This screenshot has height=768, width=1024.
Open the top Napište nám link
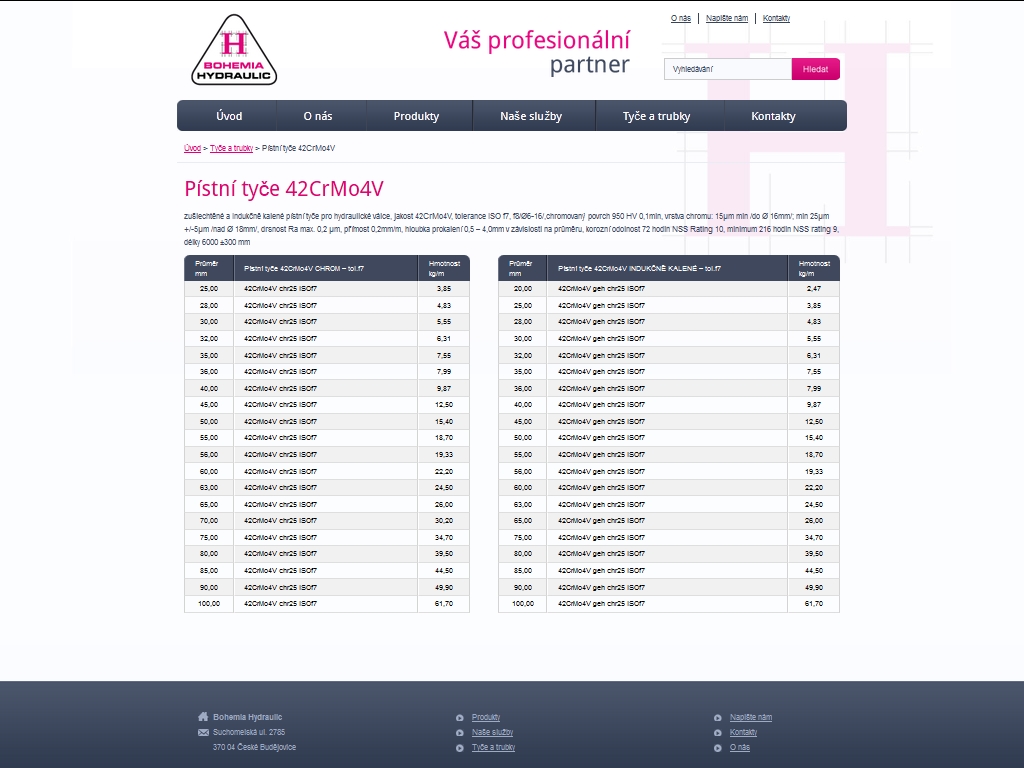[x=727, y=18]
